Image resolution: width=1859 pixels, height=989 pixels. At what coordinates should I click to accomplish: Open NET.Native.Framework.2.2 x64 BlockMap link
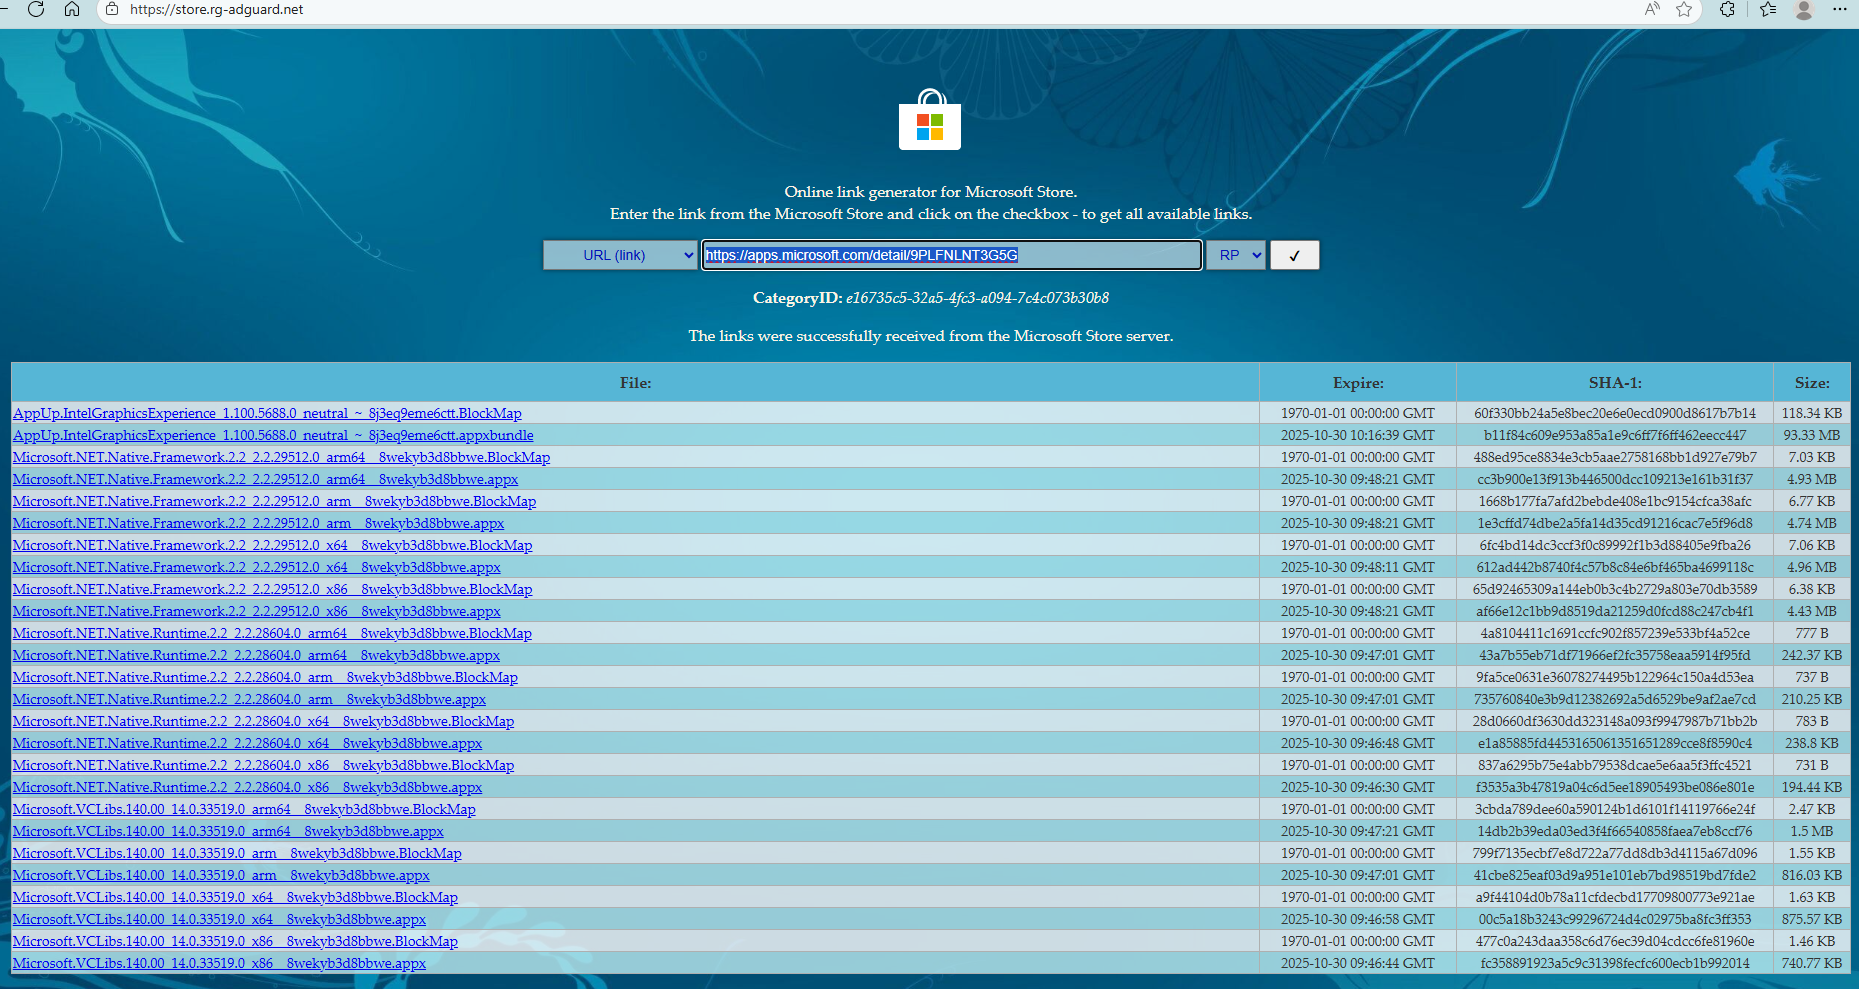pyautogui.click(x=272, y=545)
